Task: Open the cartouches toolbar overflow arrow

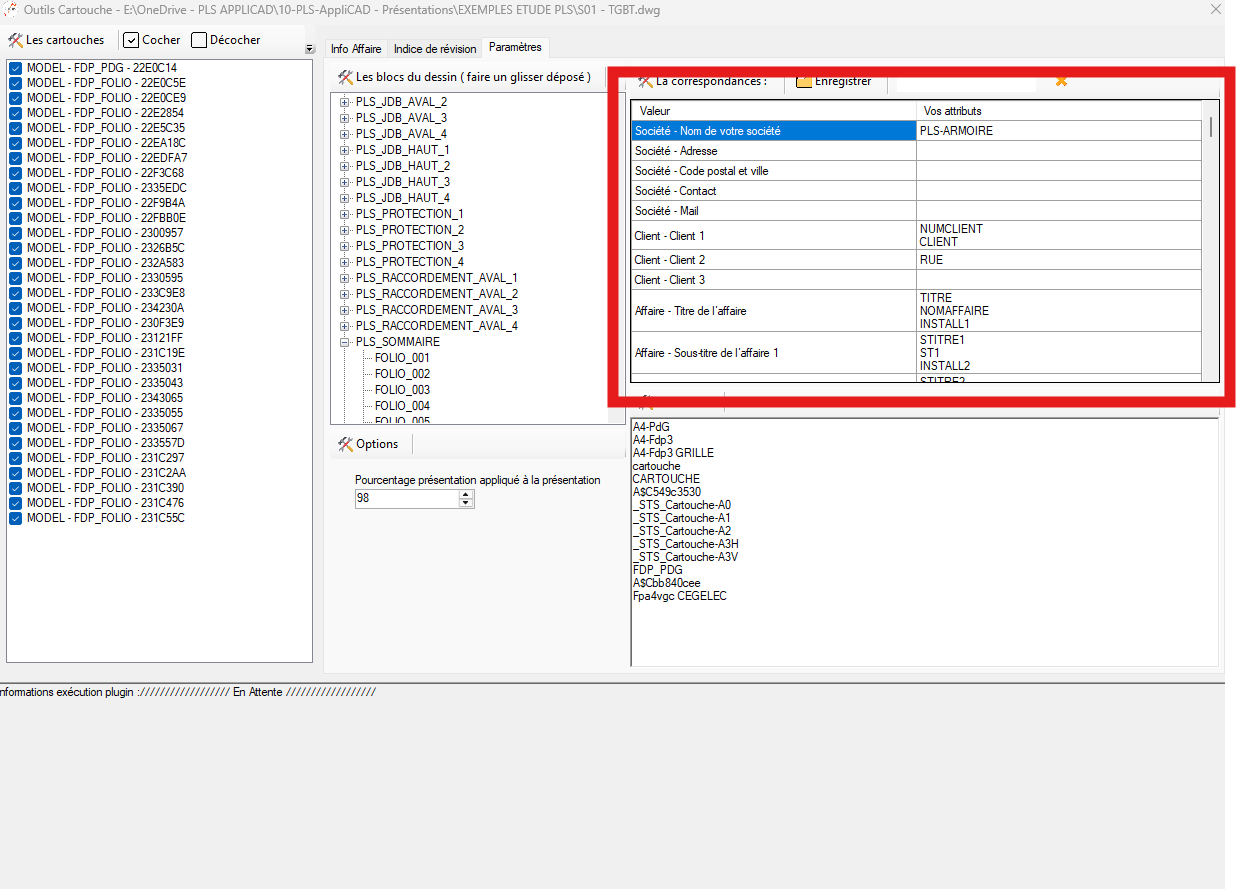Action: 309,49
